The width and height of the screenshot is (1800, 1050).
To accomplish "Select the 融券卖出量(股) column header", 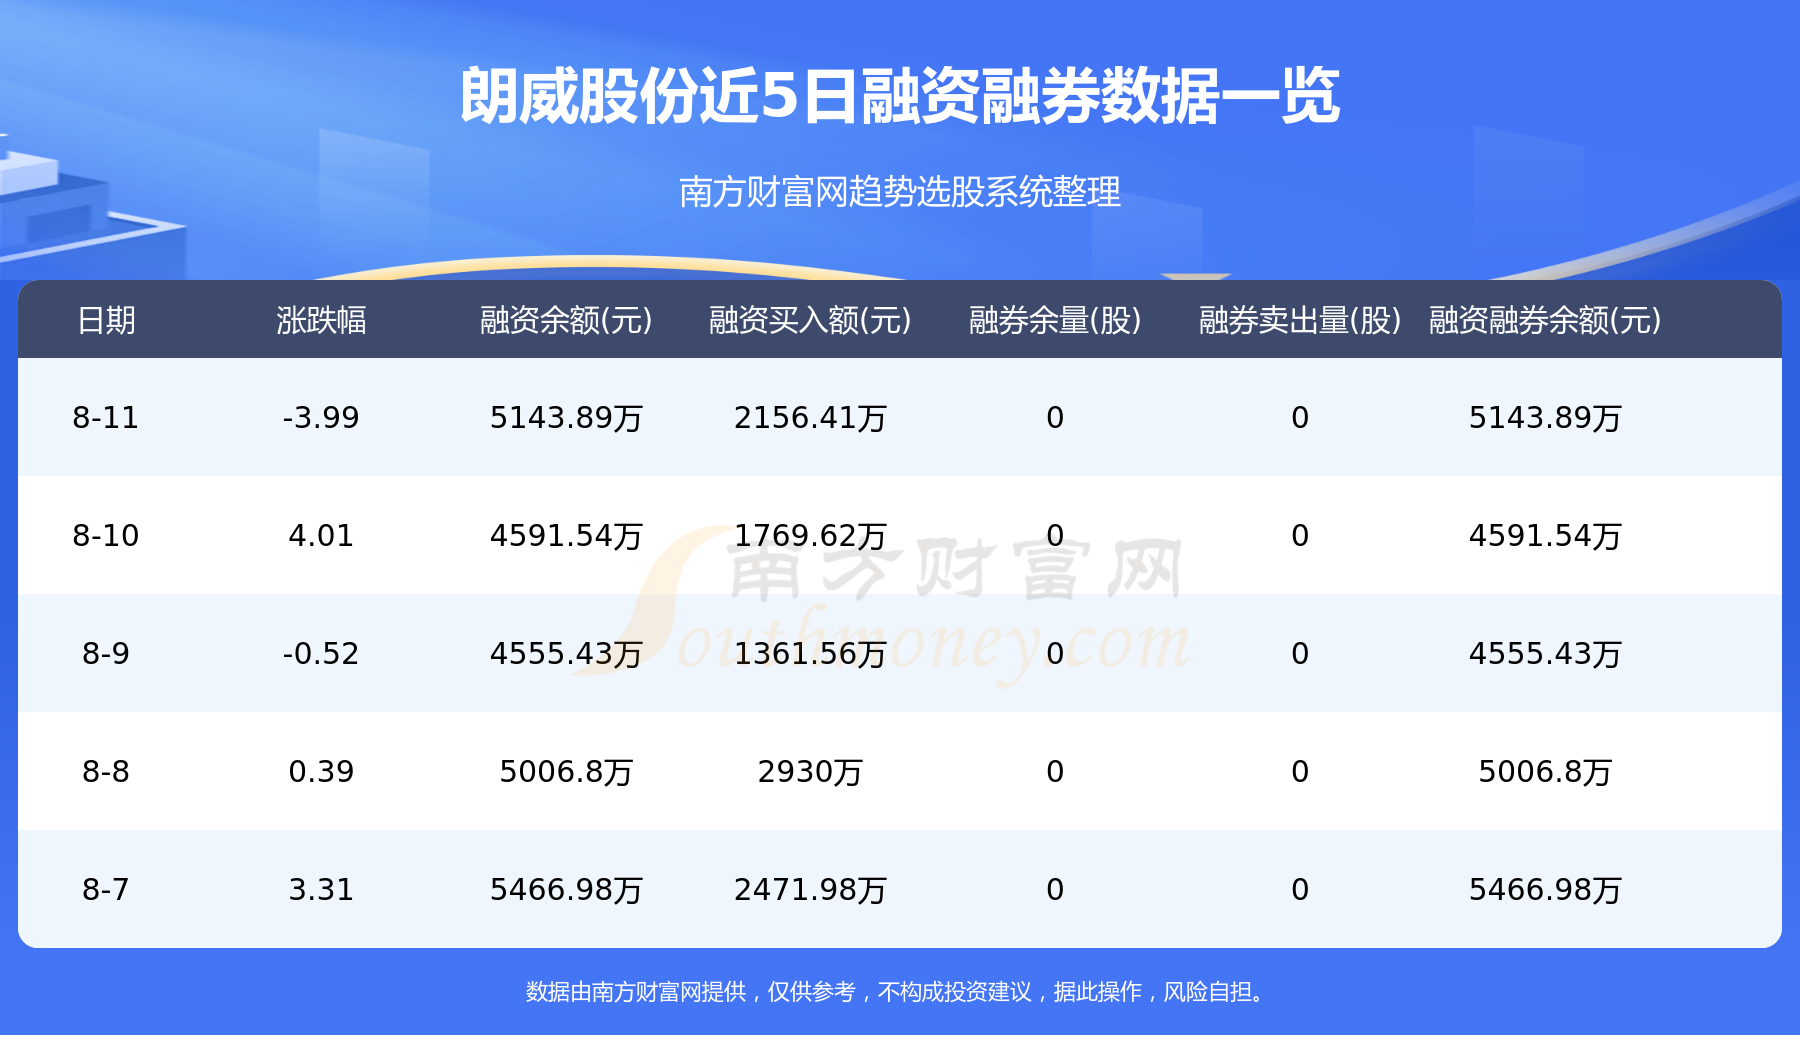I will 1300,320.
